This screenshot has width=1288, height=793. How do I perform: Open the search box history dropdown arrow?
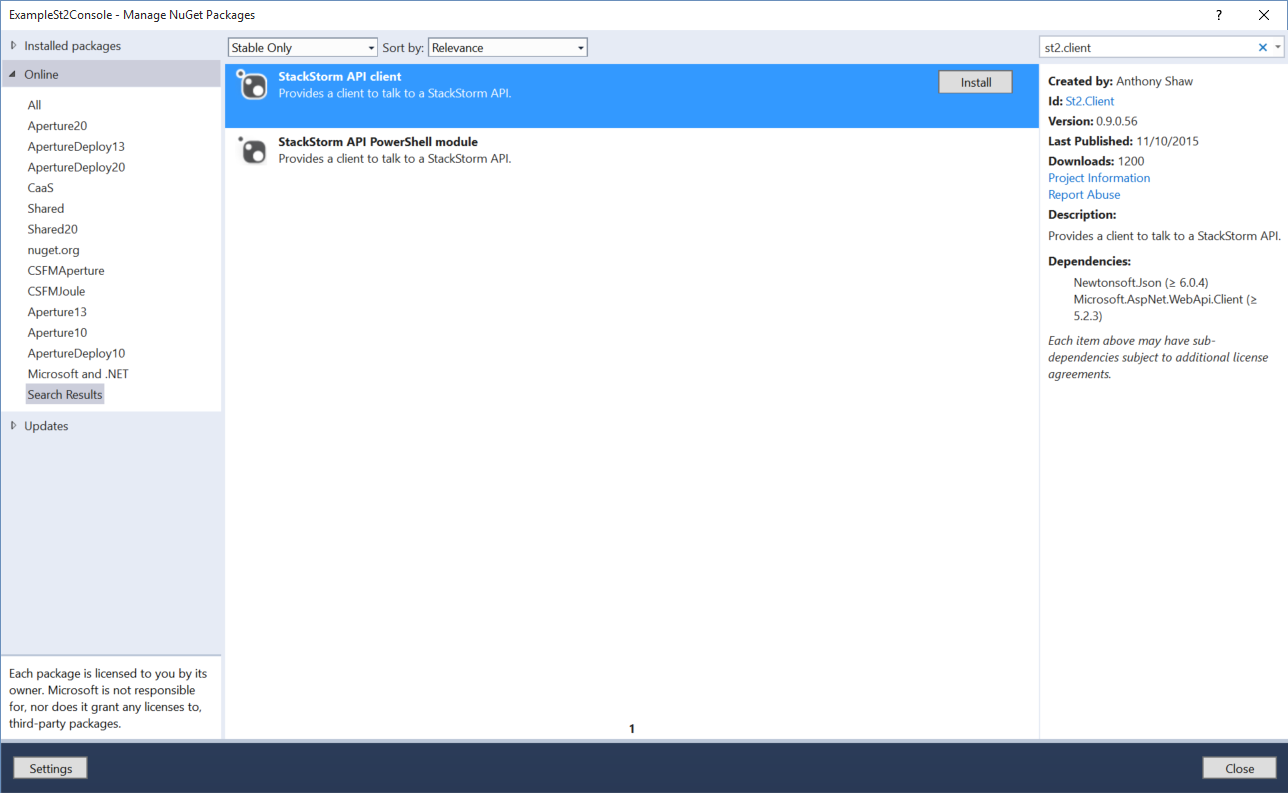[1277, 46]
